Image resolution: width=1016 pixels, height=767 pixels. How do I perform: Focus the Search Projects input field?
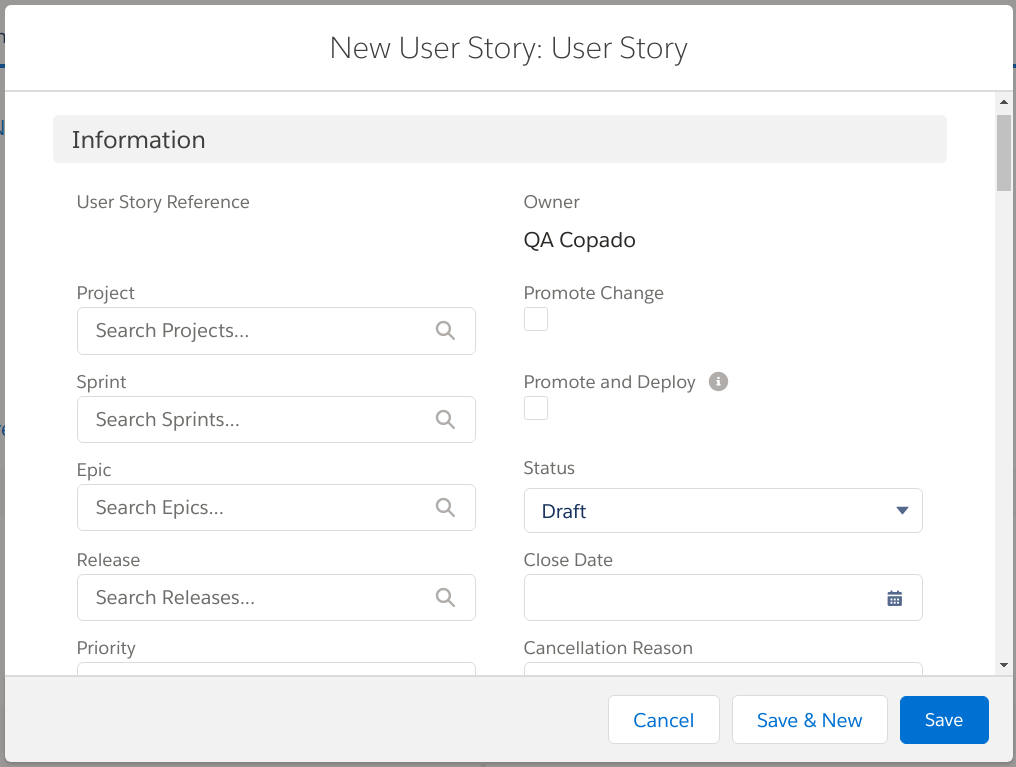[260, 331]
